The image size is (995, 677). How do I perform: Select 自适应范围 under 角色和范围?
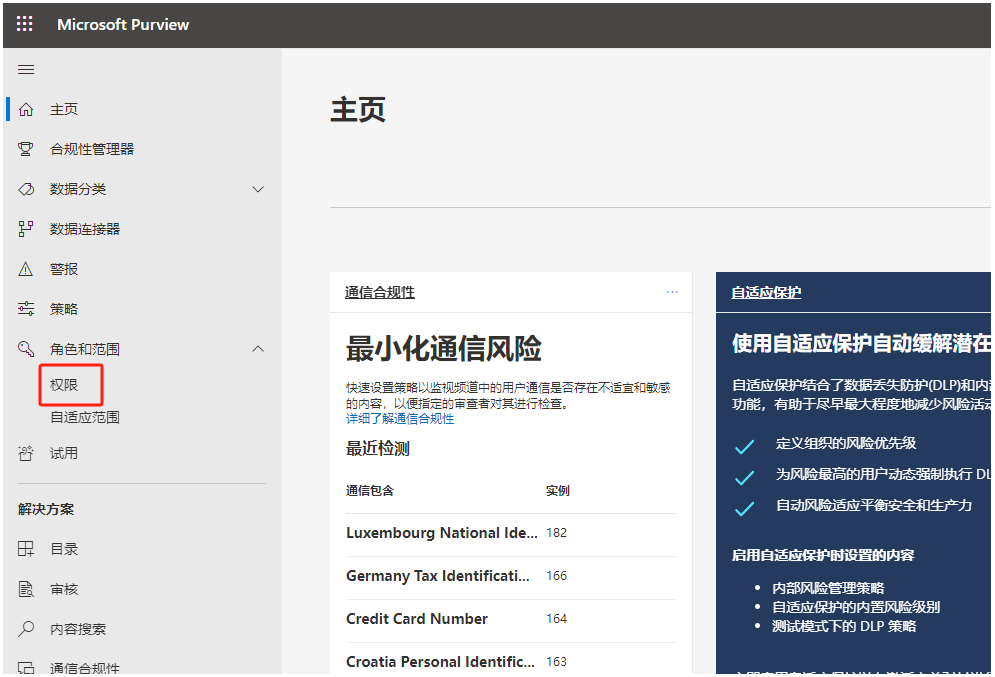coord(85,417)
